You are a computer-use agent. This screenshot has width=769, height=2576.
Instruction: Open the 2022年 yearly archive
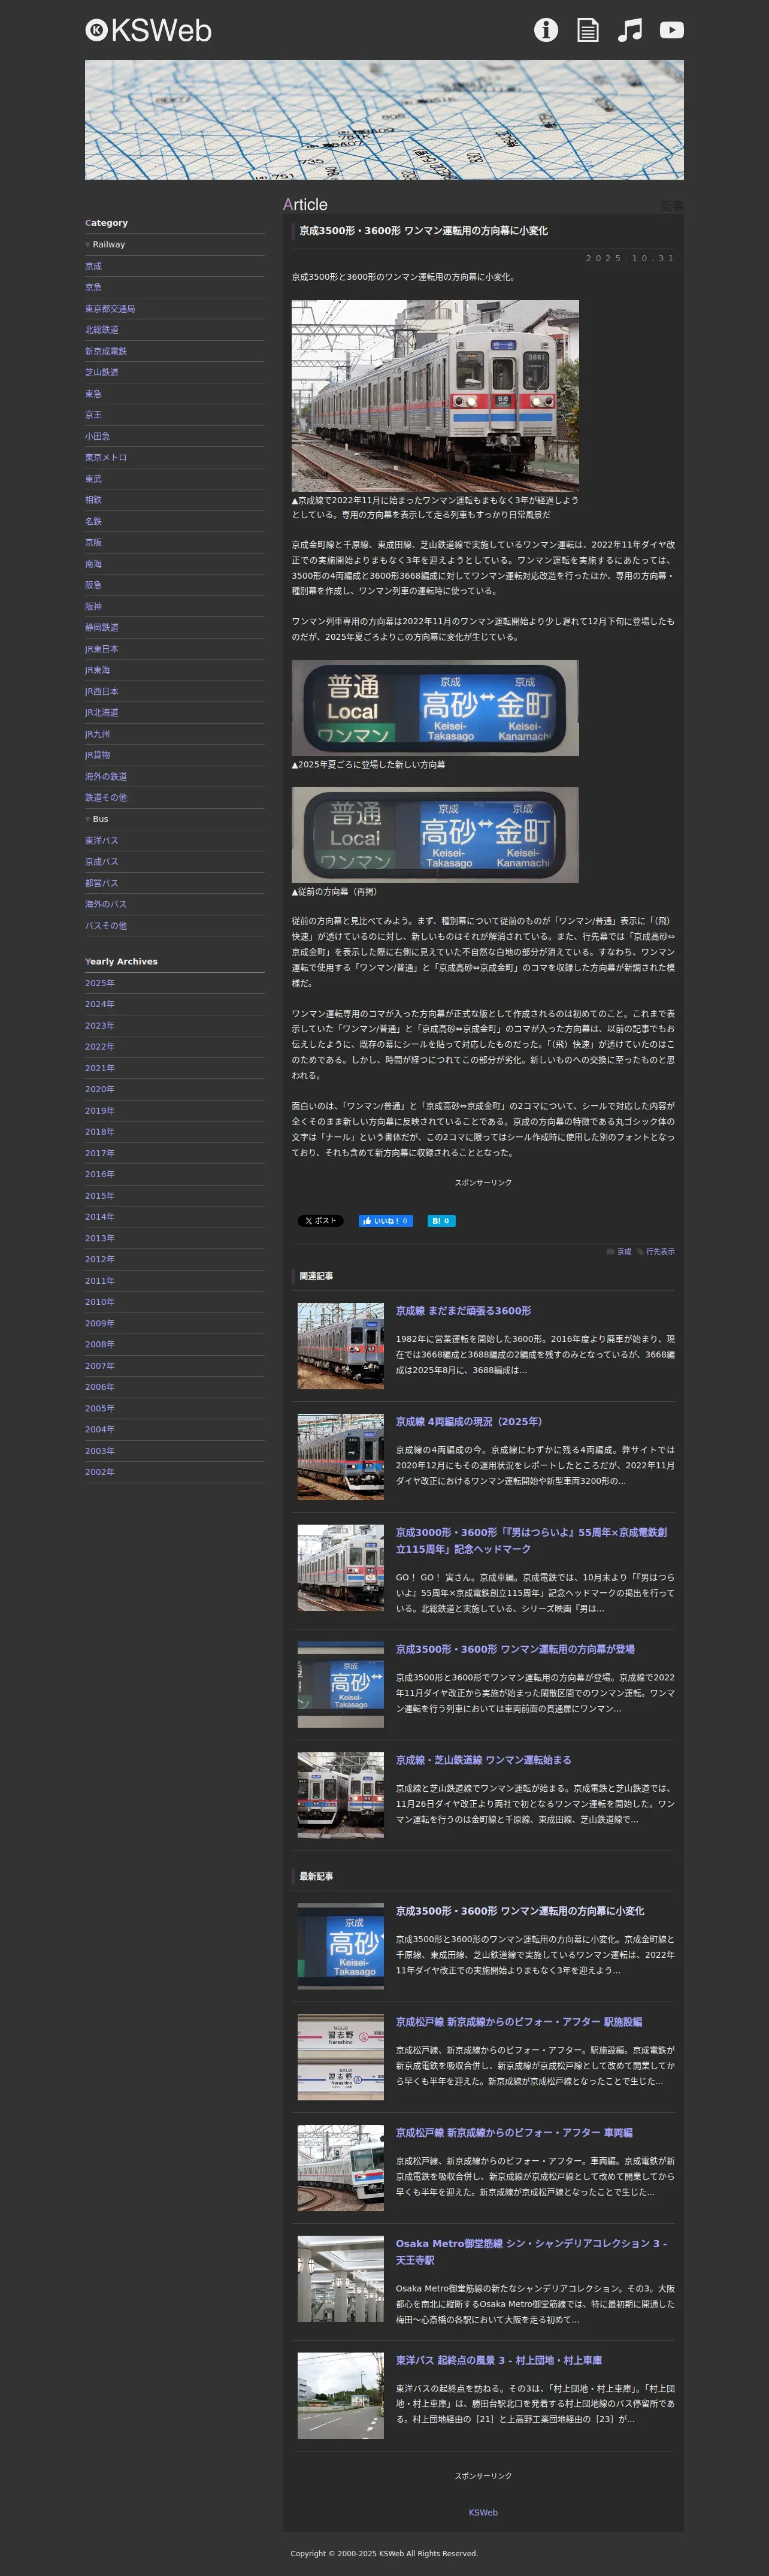coord(100,1047)
